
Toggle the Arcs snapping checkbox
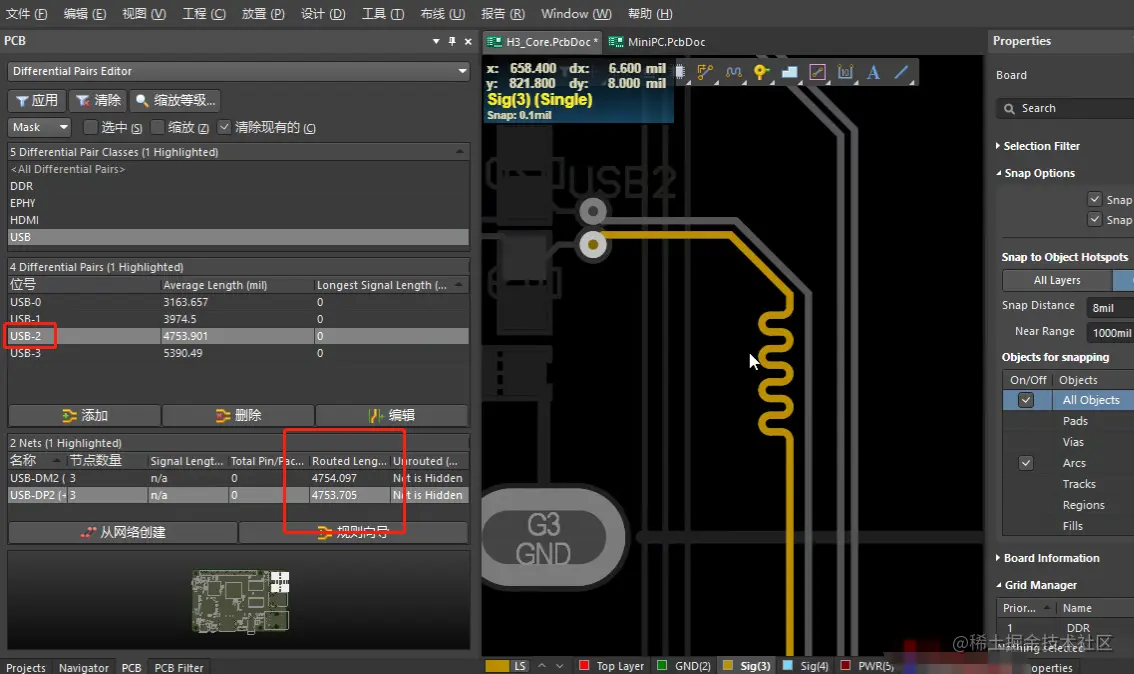pyautogui.click(x=1026, y=463)
